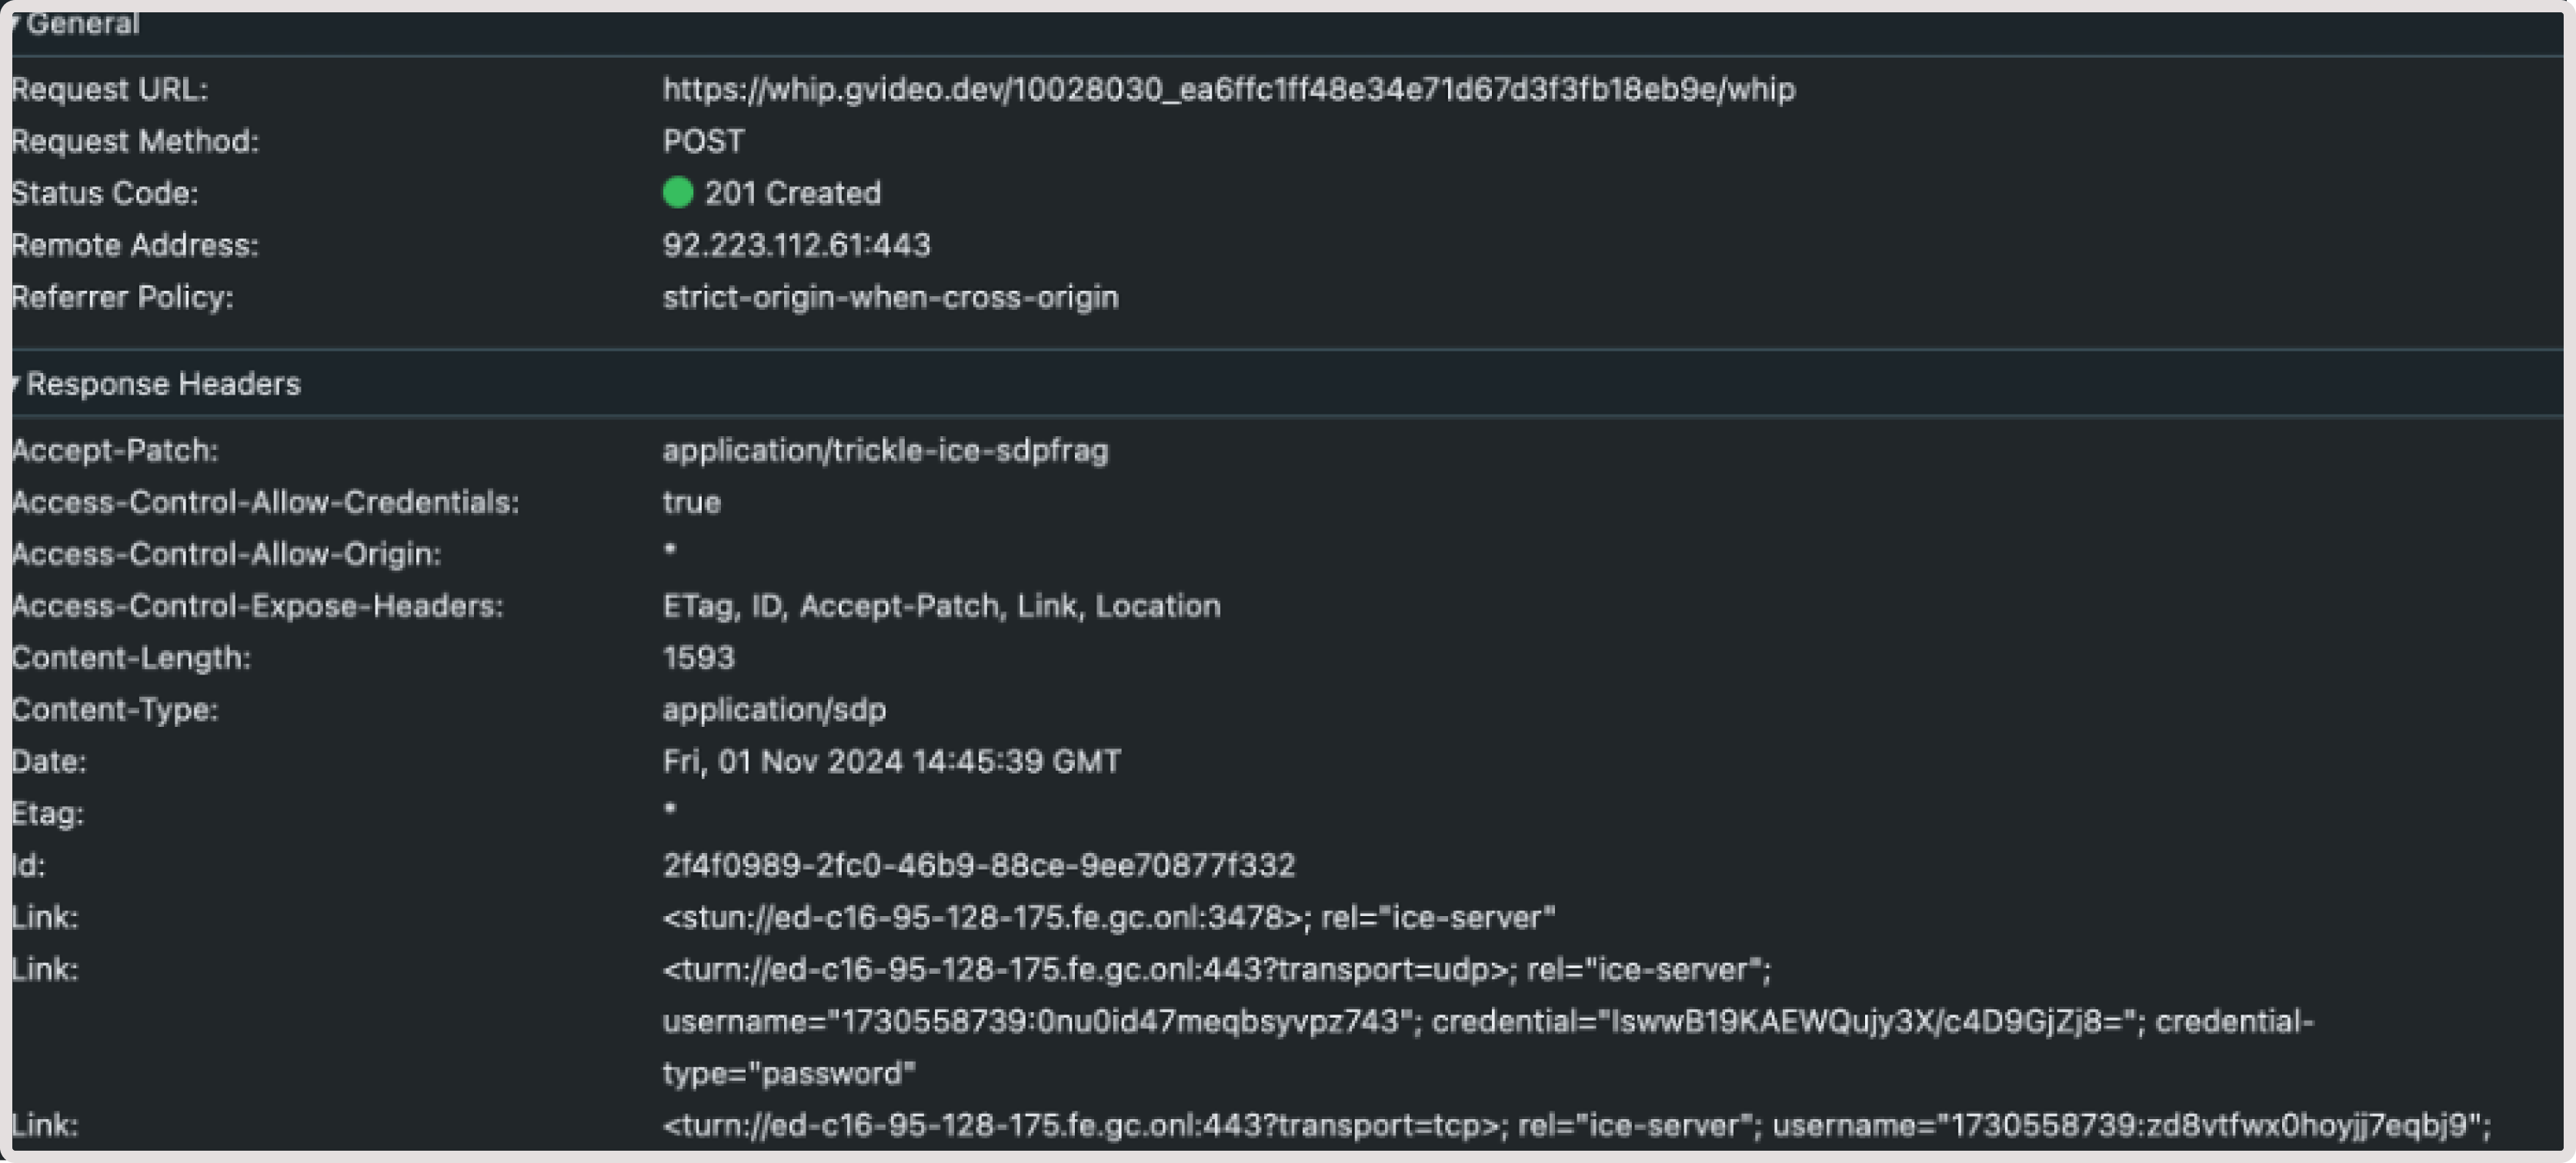Click the Request URL whip.gvideo.dev link
Viewport: 2576px width, 1163px height.
[1227, 89]
